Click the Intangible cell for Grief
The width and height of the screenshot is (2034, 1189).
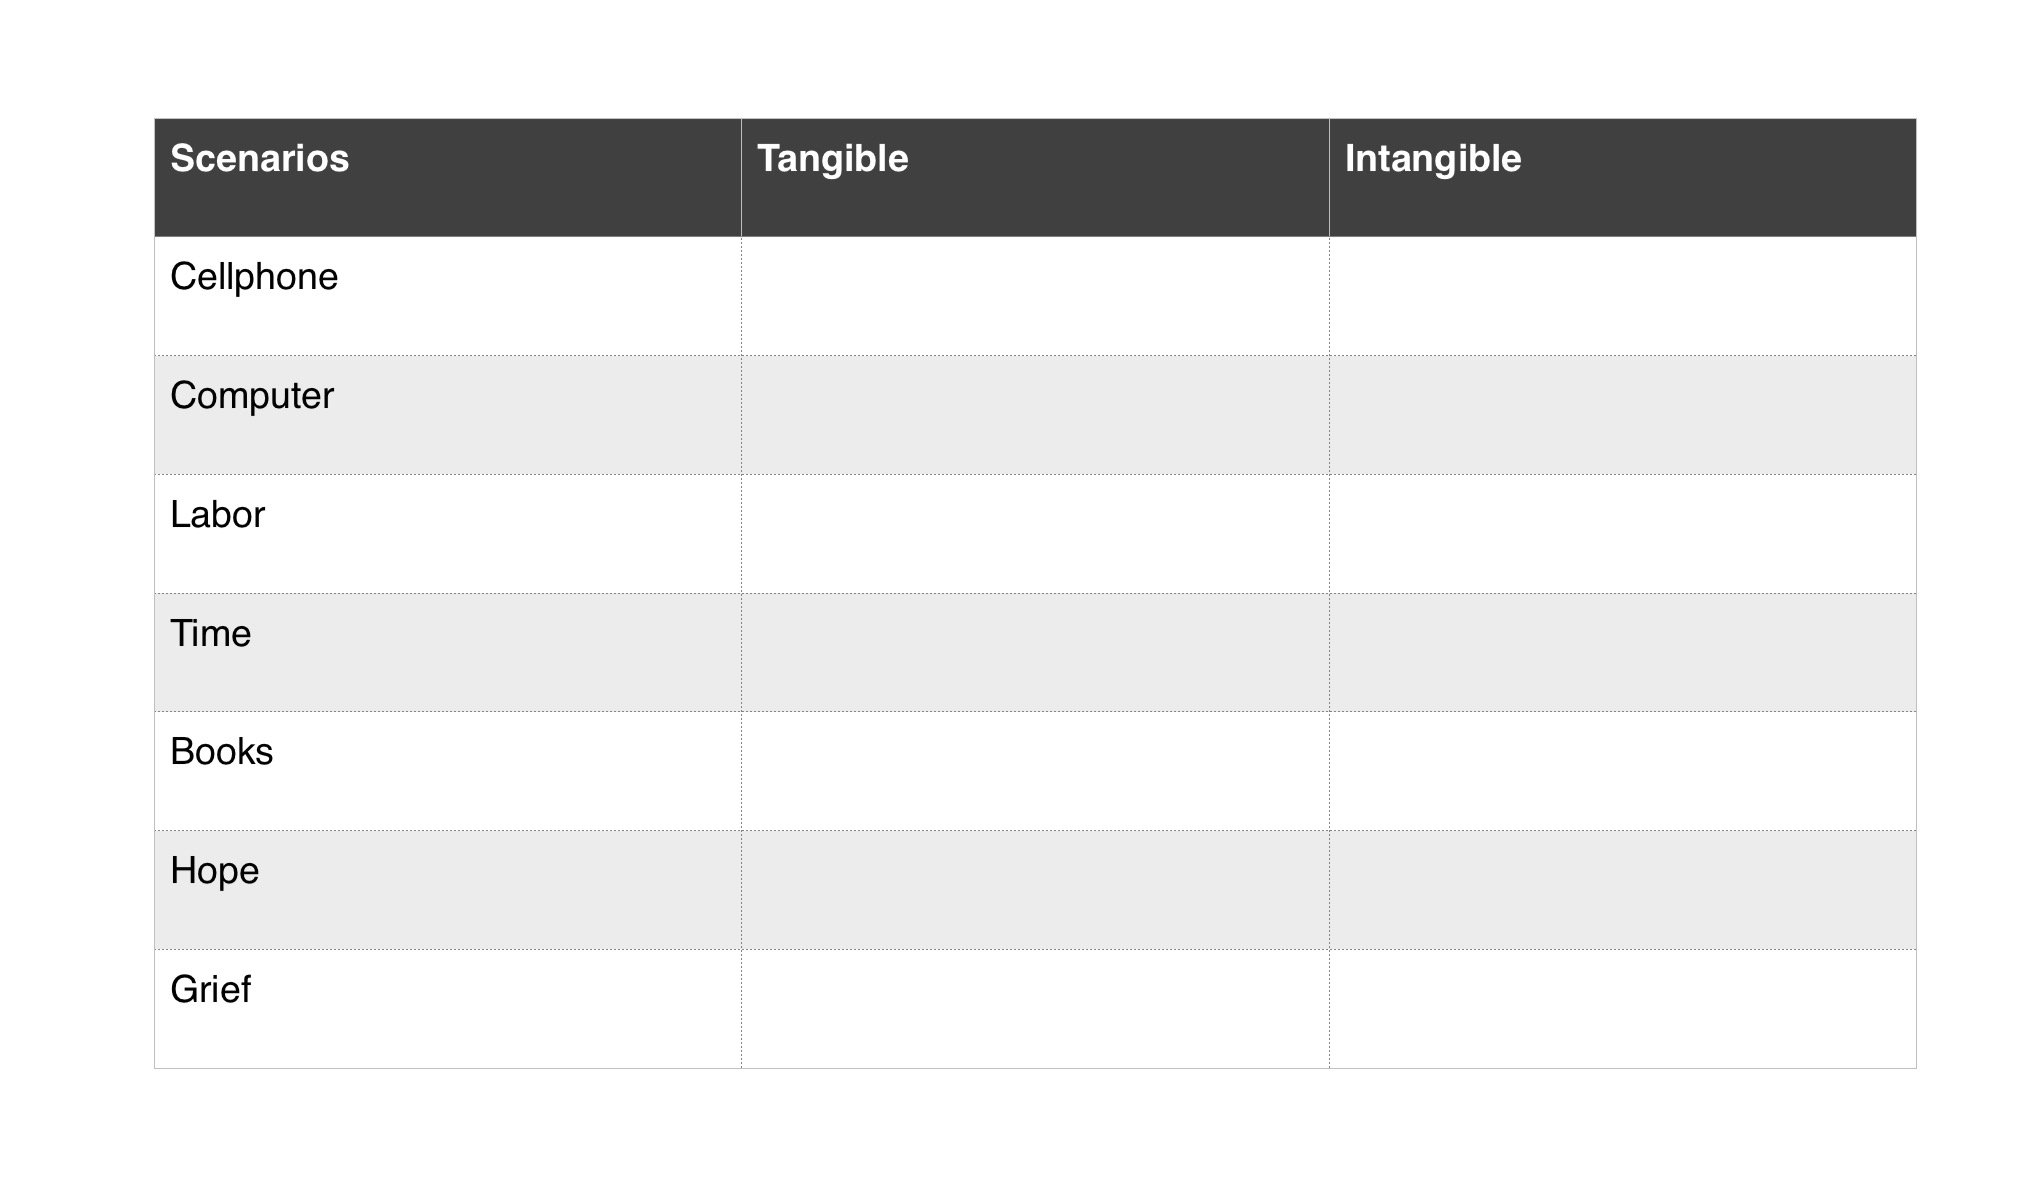(1622, 1008)
